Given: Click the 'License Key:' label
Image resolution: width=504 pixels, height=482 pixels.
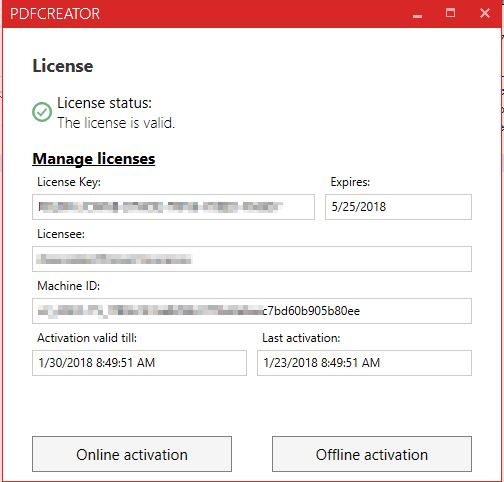Looking at the screenshot, I should point(69,182).
